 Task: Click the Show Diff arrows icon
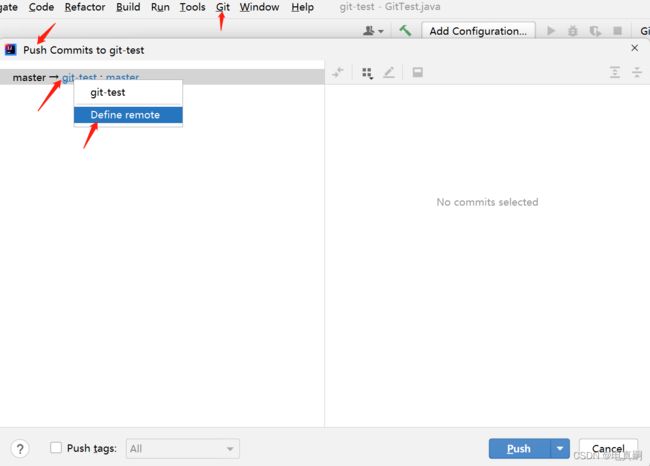338,73
